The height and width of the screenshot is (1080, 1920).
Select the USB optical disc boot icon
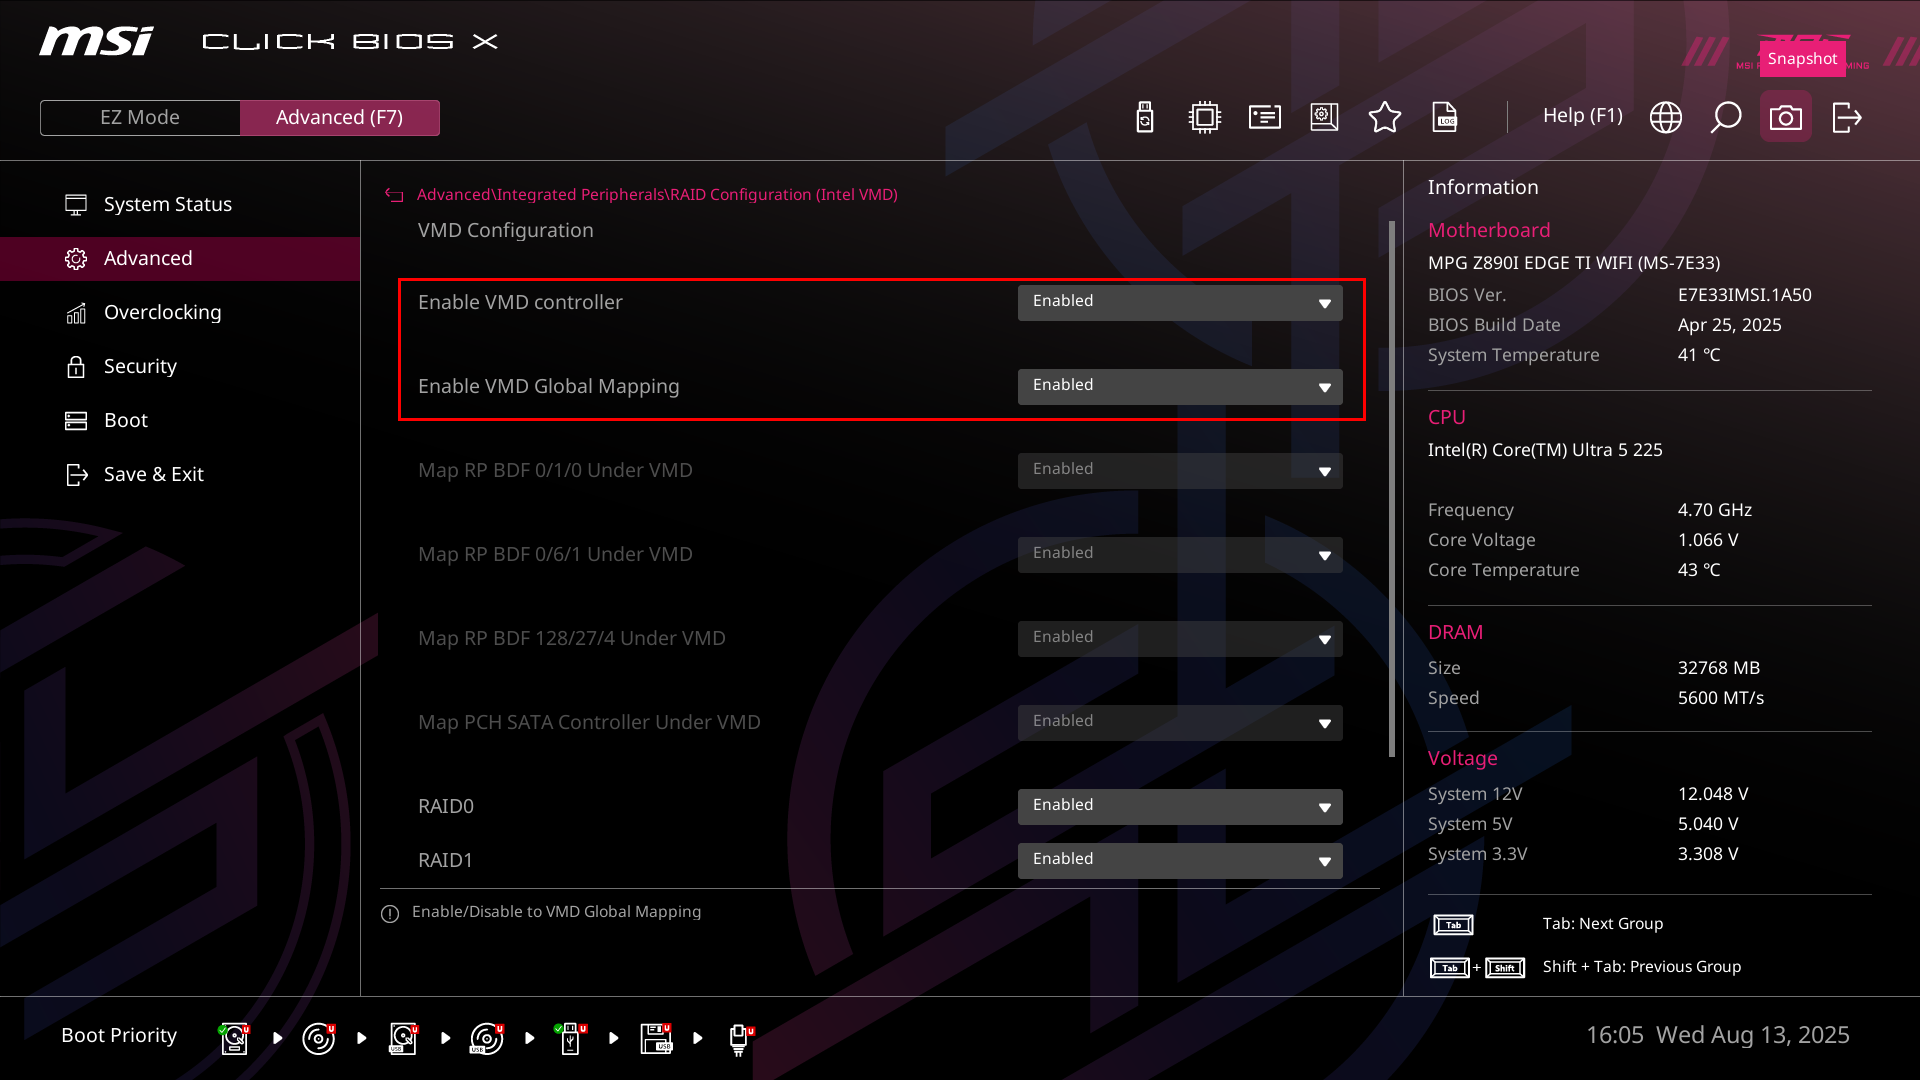click(486, 1038)
